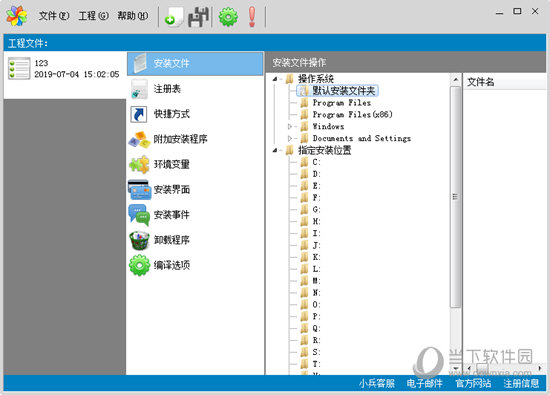Select the G: drive entry
Image resolution: width=550 pixels, height=395 pixels.
click(x=316, y=209)
